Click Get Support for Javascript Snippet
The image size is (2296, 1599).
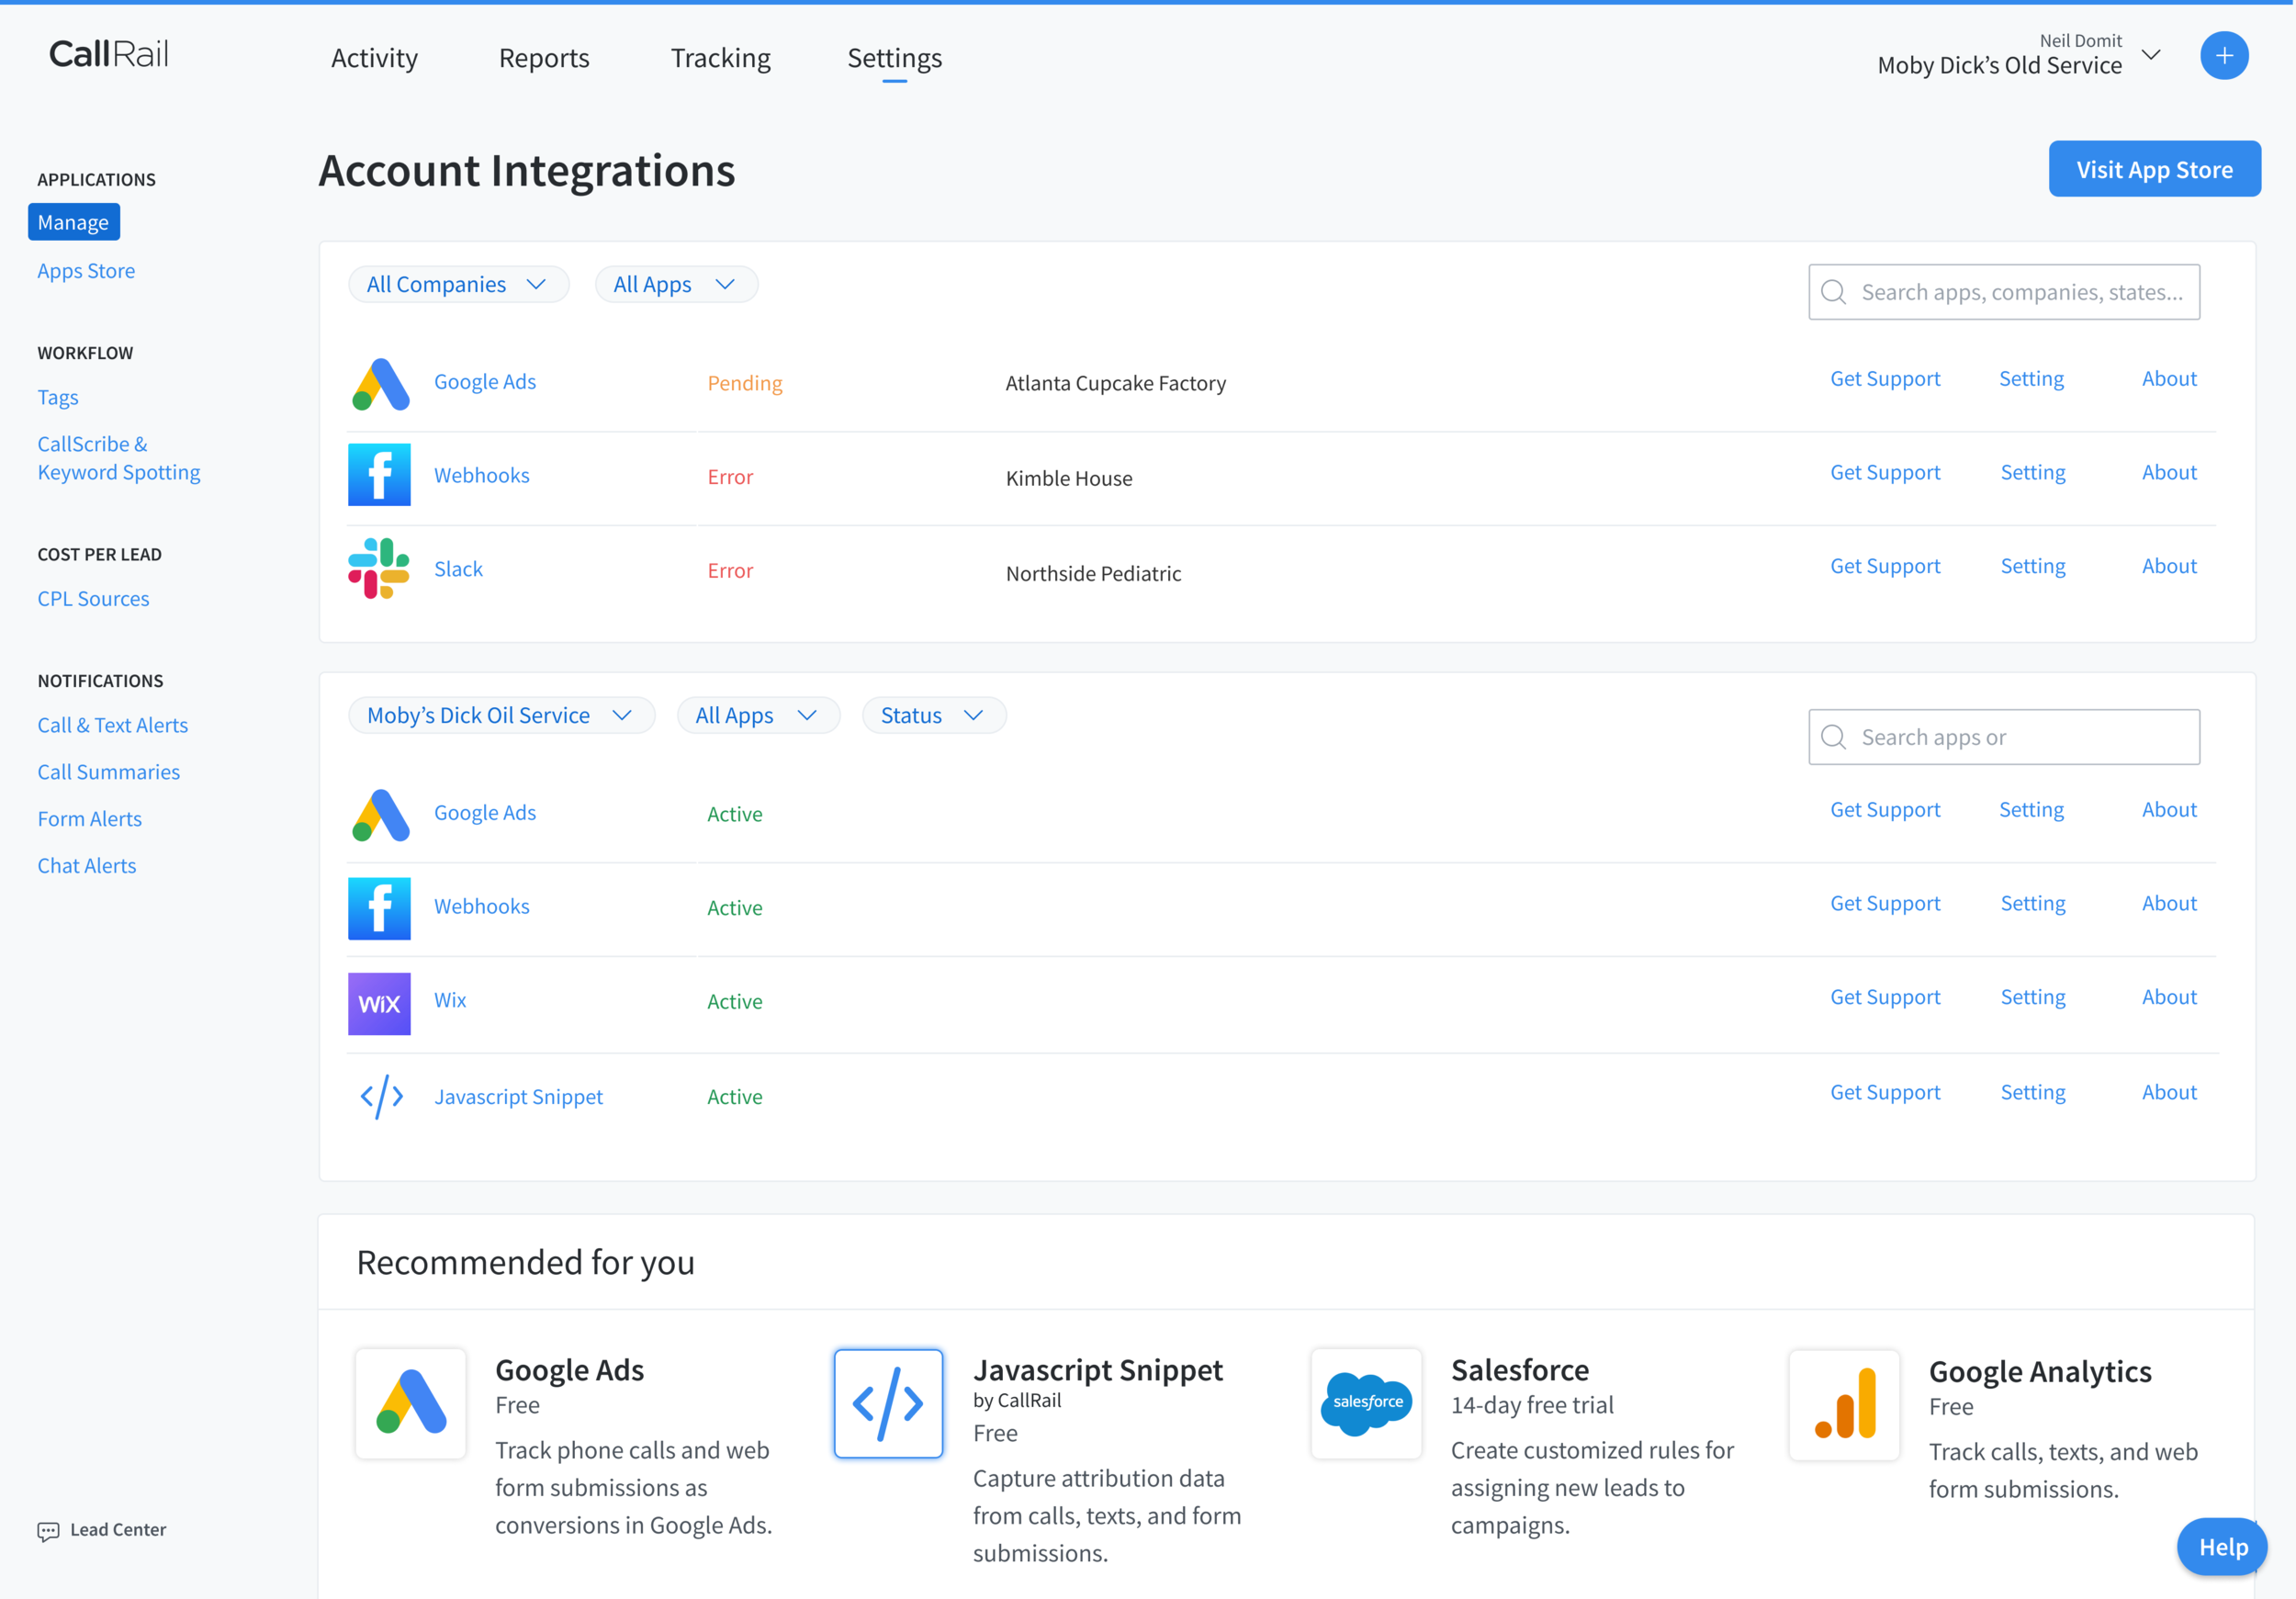click(1884, 1092)
